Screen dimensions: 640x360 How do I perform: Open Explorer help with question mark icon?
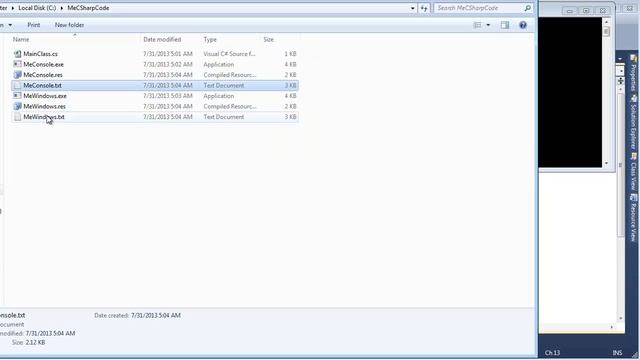pyautogui.click(x=522, y=25)
